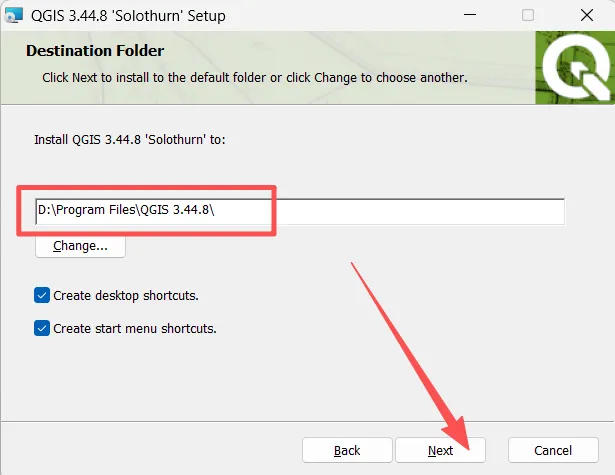The image size is (615, 475).
Task: Go back with the Back button
Action: [x=347, y=450]
